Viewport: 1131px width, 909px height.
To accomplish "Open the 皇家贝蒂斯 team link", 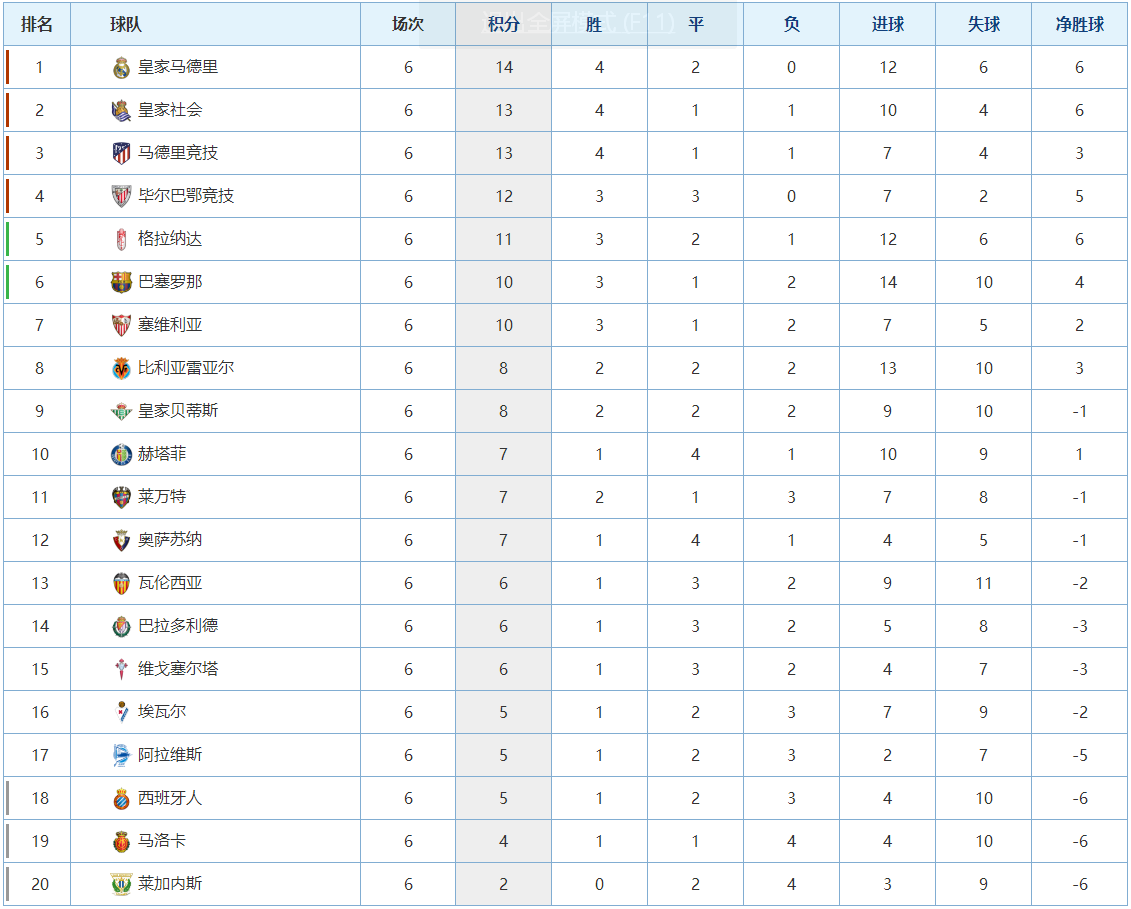I will pos(178,411).
